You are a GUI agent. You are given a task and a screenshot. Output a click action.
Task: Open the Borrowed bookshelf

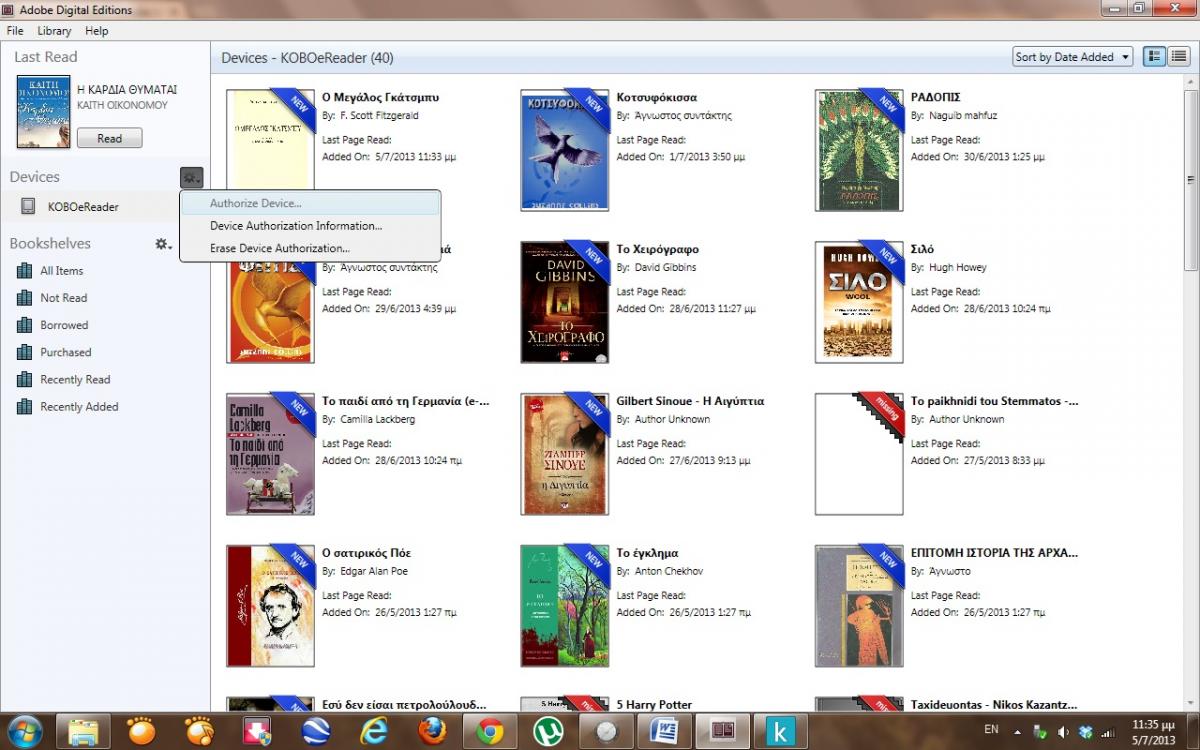click(x=64, y=325)
